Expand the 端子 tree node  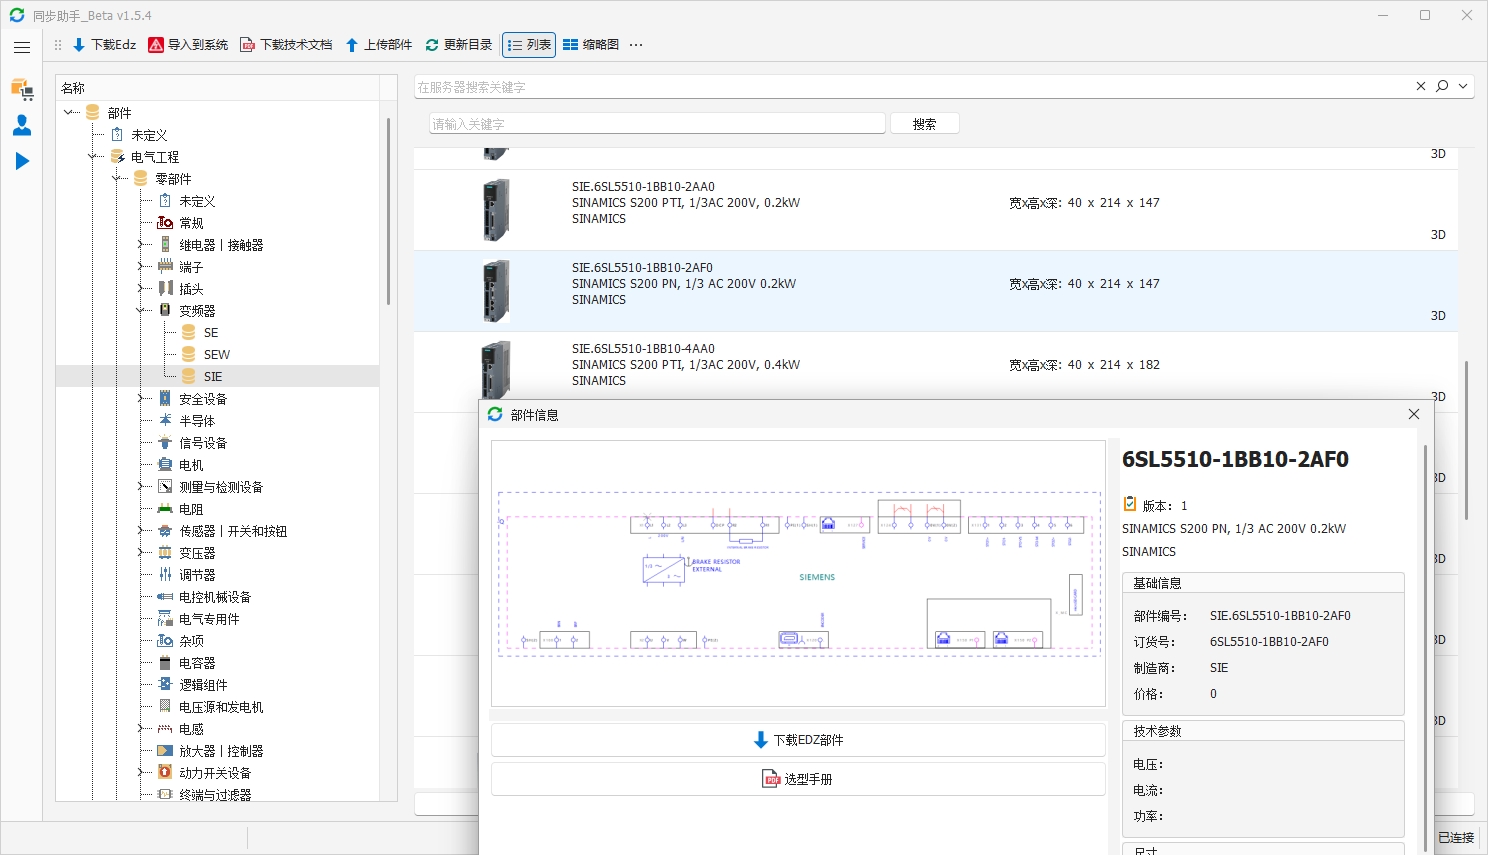pos(141,266)
